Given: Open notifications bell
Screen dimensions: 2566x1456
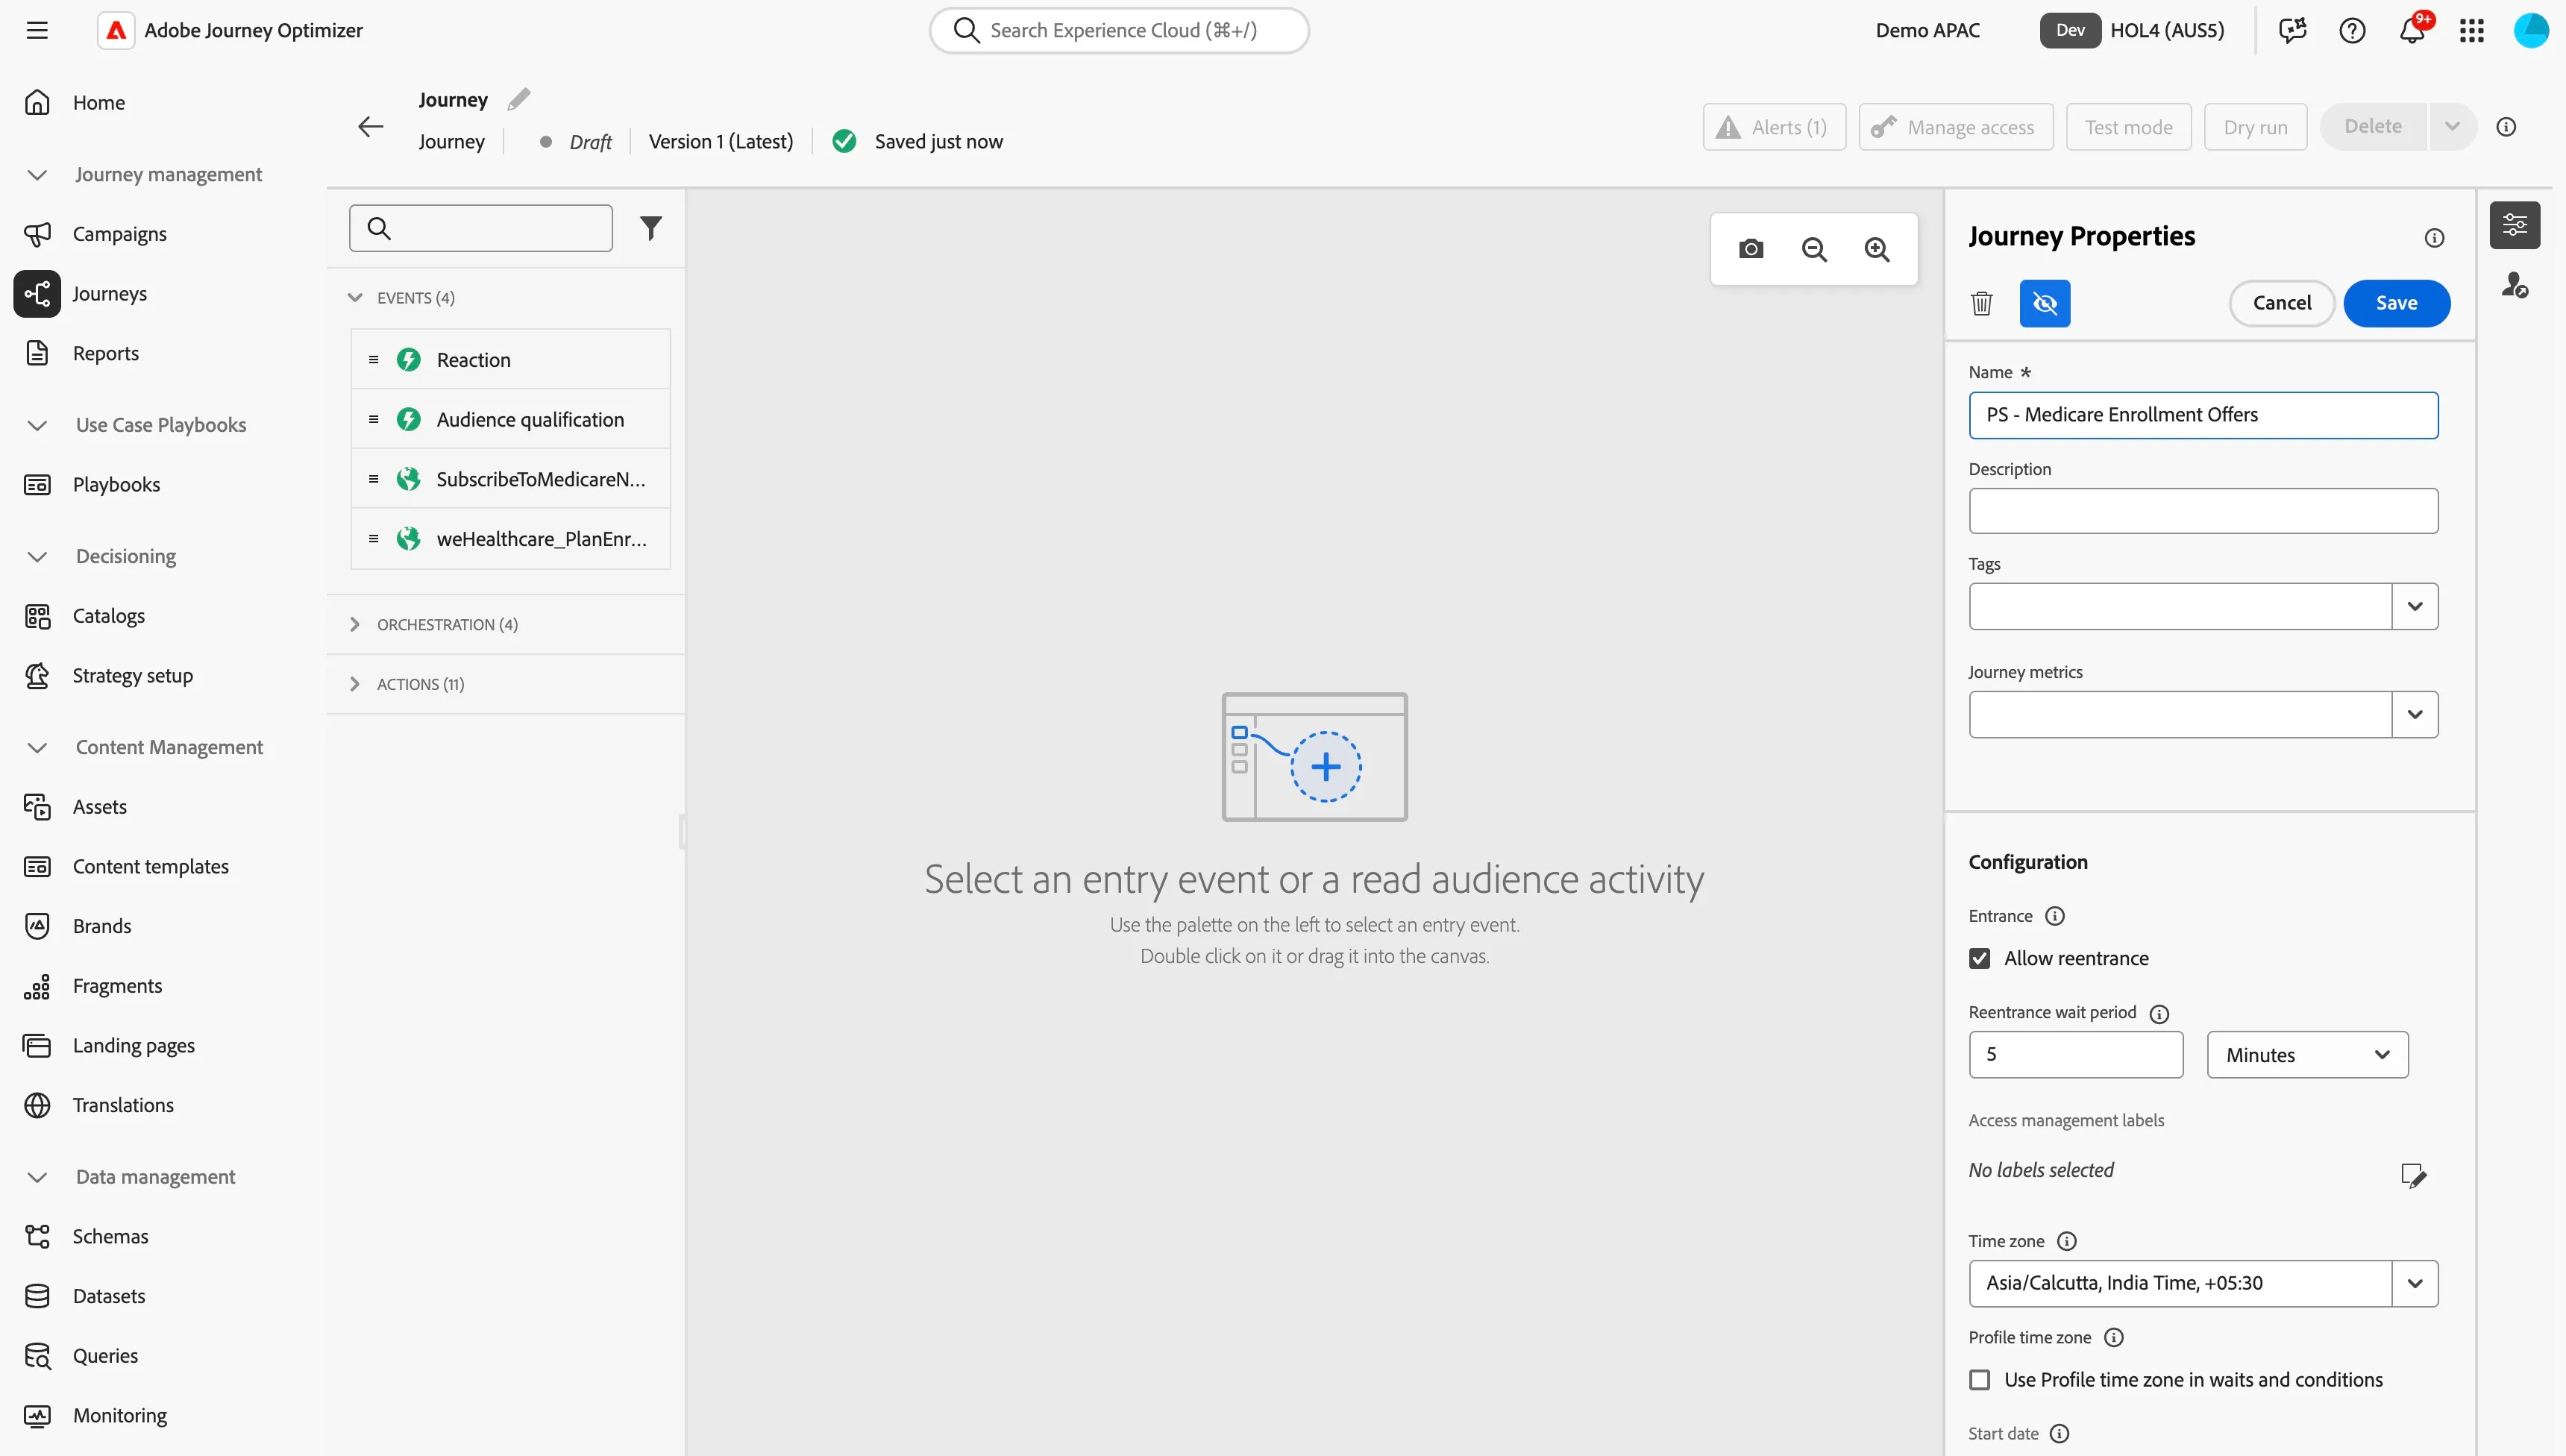Looking at the screenshot, I should point(2412,30).
